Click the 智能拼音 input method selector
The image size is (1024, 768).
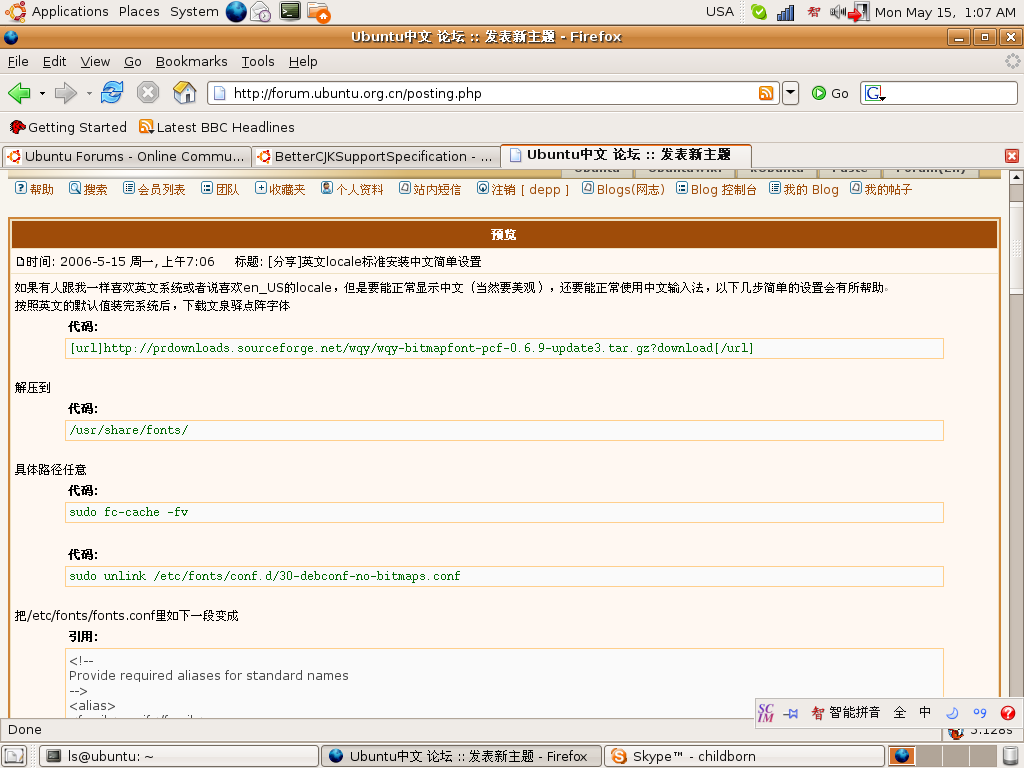[846, 712]
